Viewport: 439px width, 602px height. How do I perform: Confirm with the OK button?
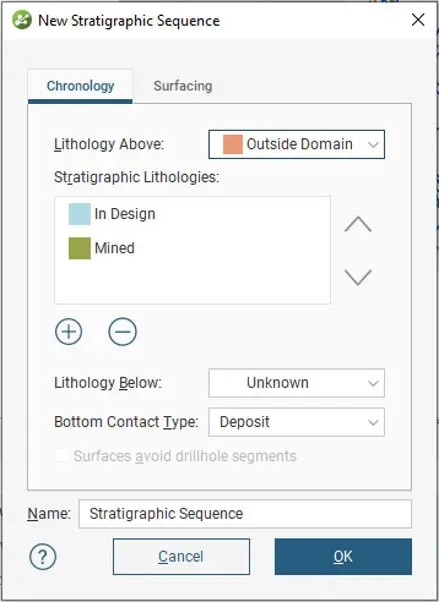343,556
